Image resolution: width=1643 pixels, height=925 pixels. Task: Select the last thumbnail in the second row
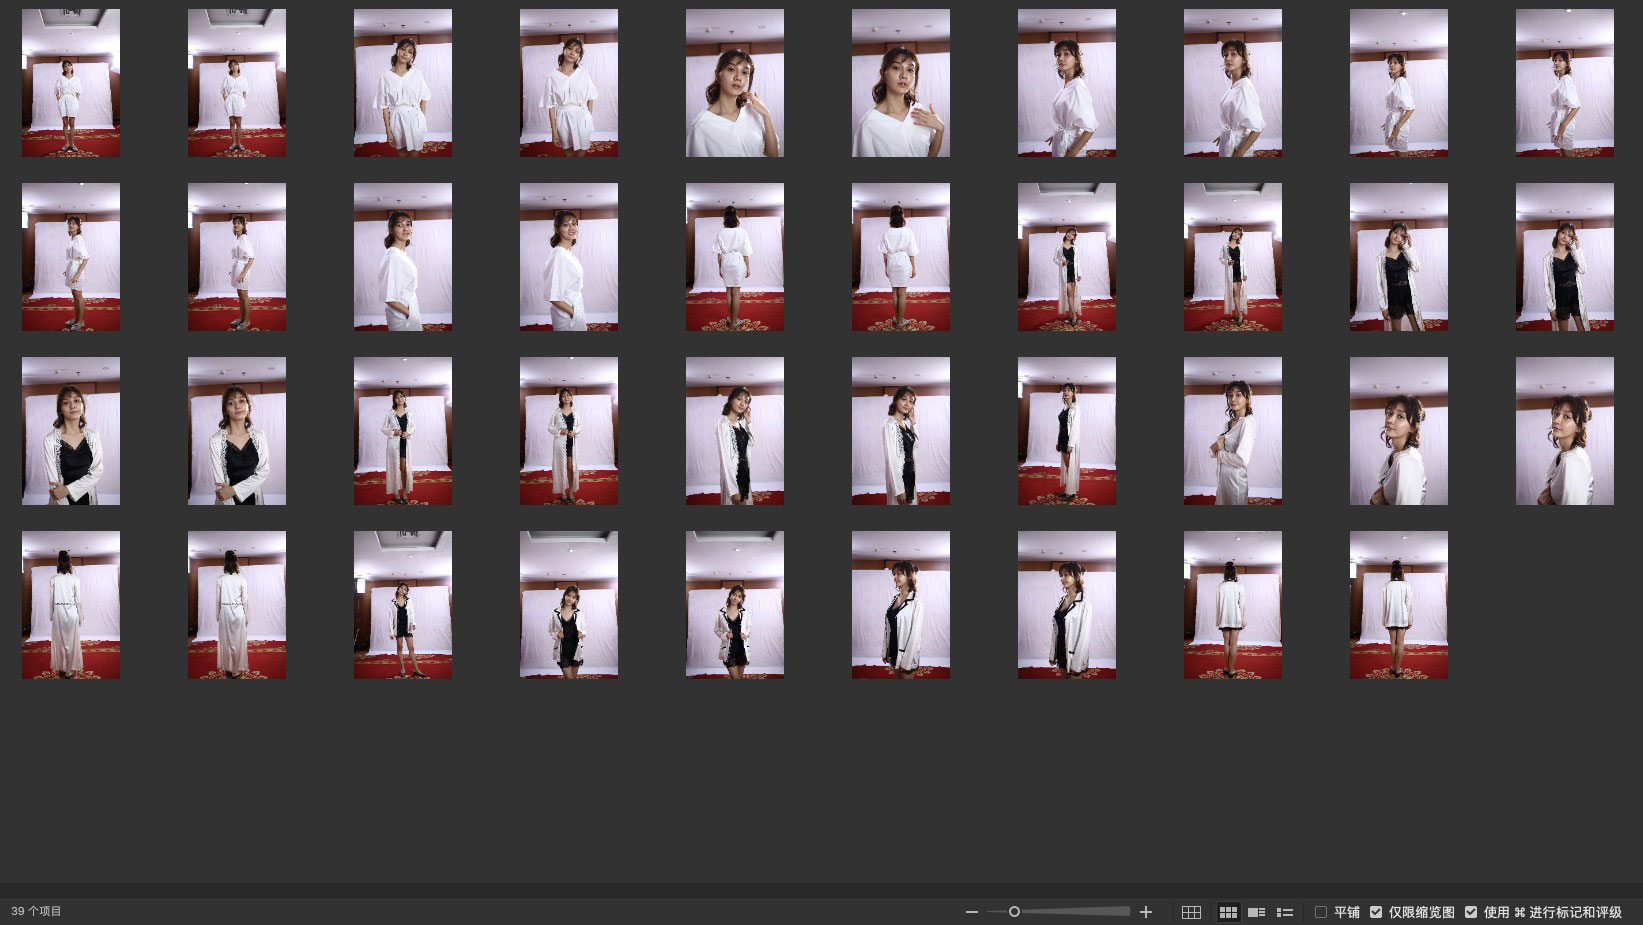pos(1564,257)
